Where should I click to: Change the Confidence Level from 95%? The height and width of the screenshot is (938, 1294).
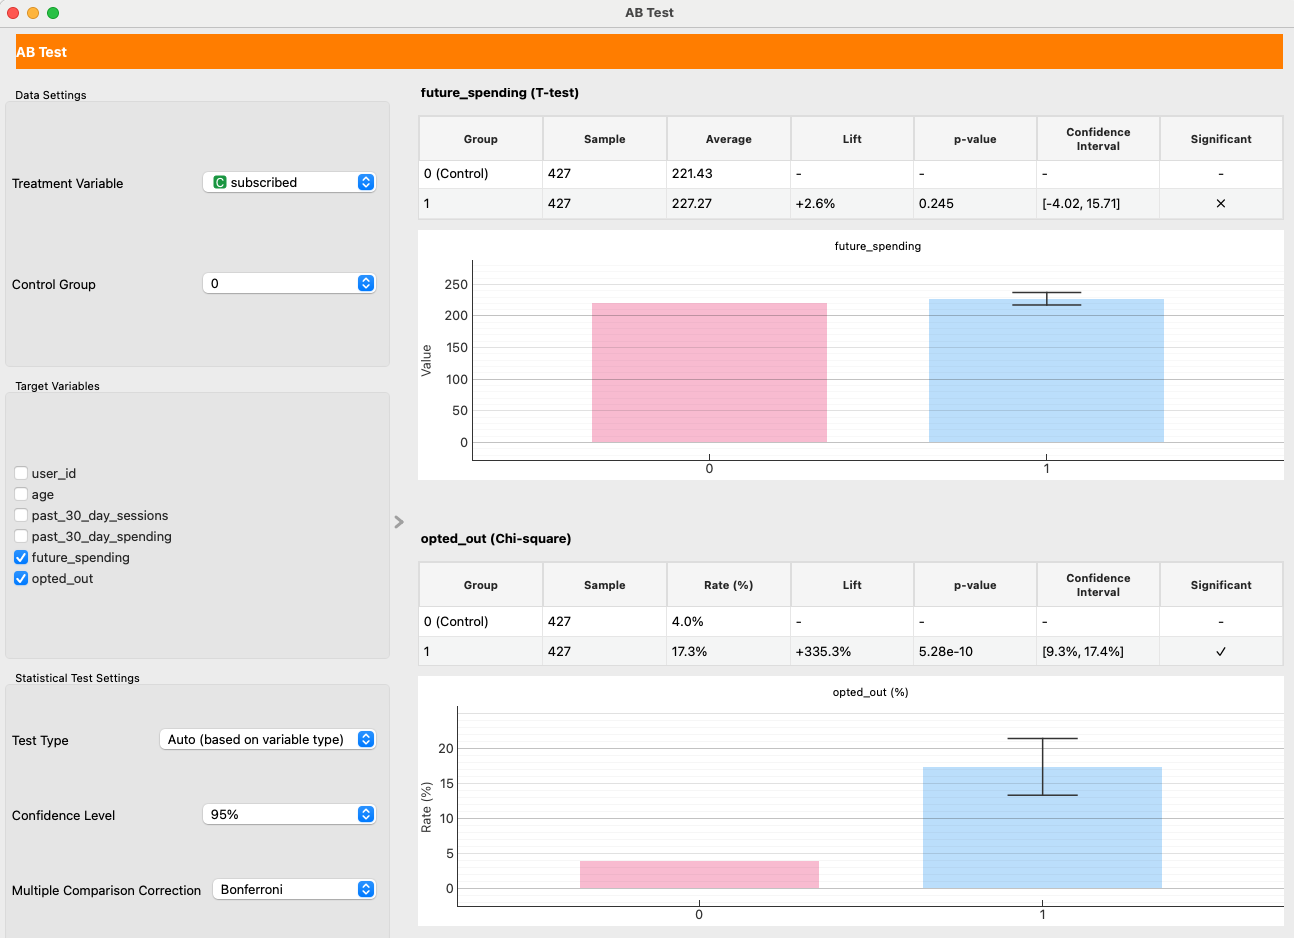pyautogui.click(x=289, y=814)
